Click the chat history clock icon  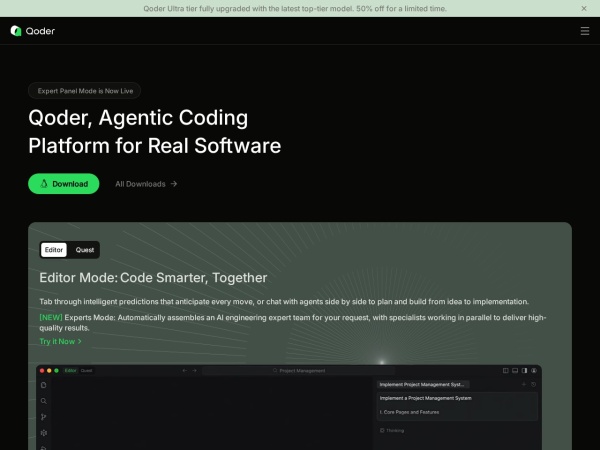point(533,384)
